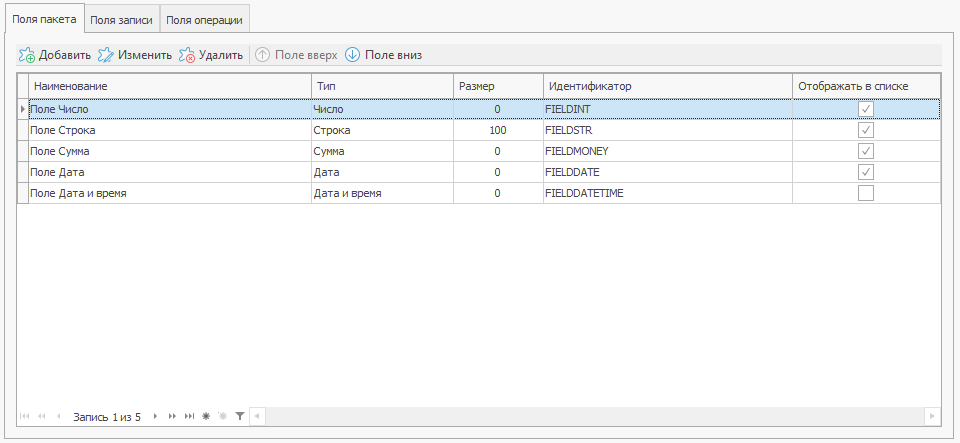Click the horizontal scrollbar right arrow
This screenshot has width=960, height=443.
tap(932, 416)
